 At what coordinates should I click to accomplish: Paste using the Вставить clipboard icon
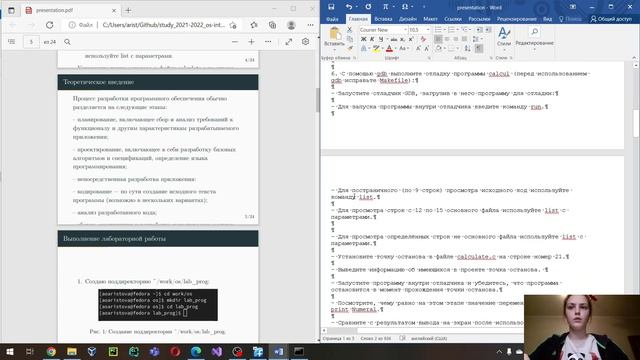[334, 35]
